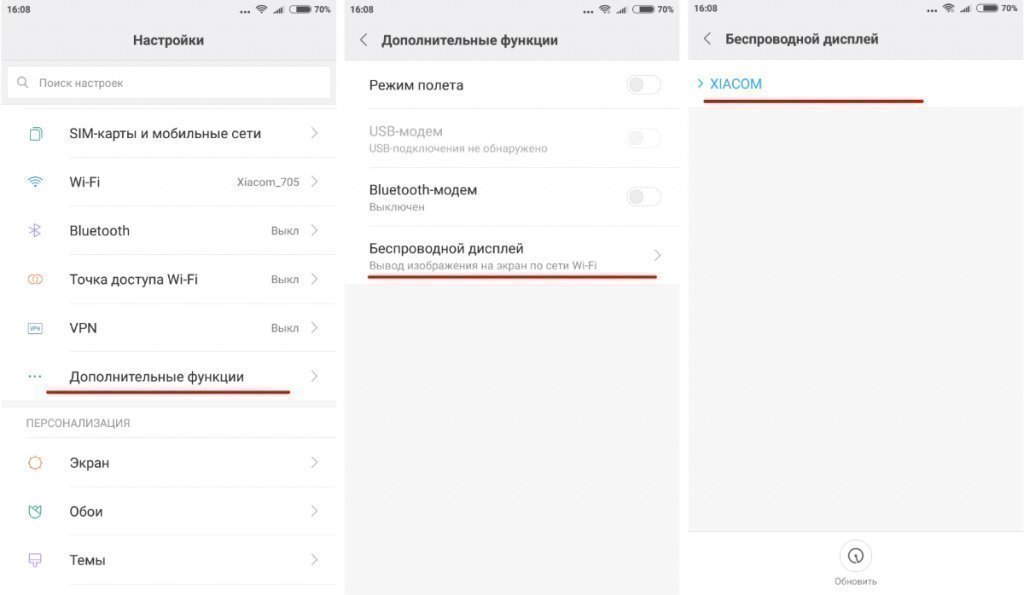Tap the Экран screen icon

tap(35, 463)
